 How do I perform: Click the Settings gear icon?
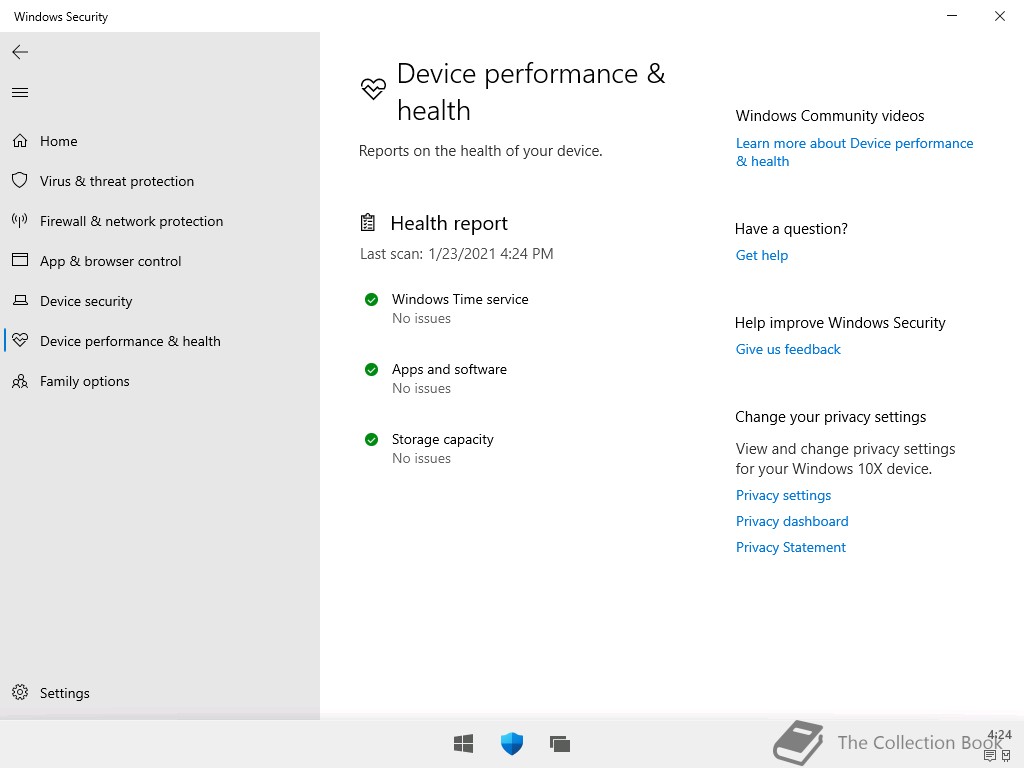[20, 692]
